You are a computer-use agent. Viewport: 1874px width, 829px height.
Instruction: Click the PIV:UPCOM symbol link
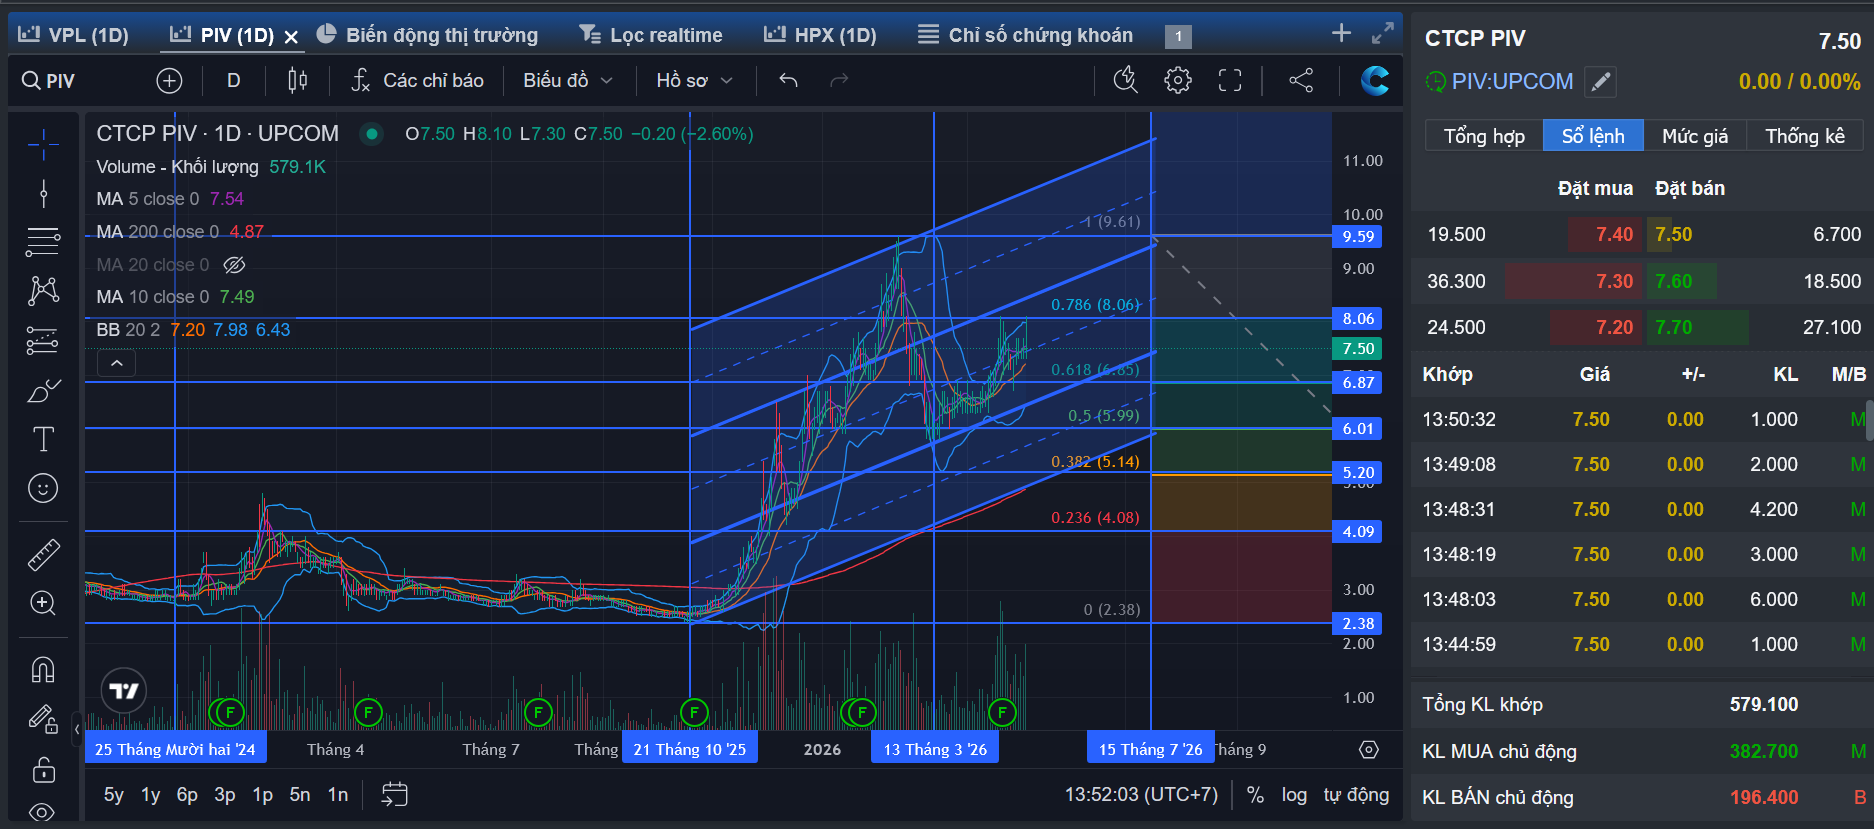tap(1512, 81)
